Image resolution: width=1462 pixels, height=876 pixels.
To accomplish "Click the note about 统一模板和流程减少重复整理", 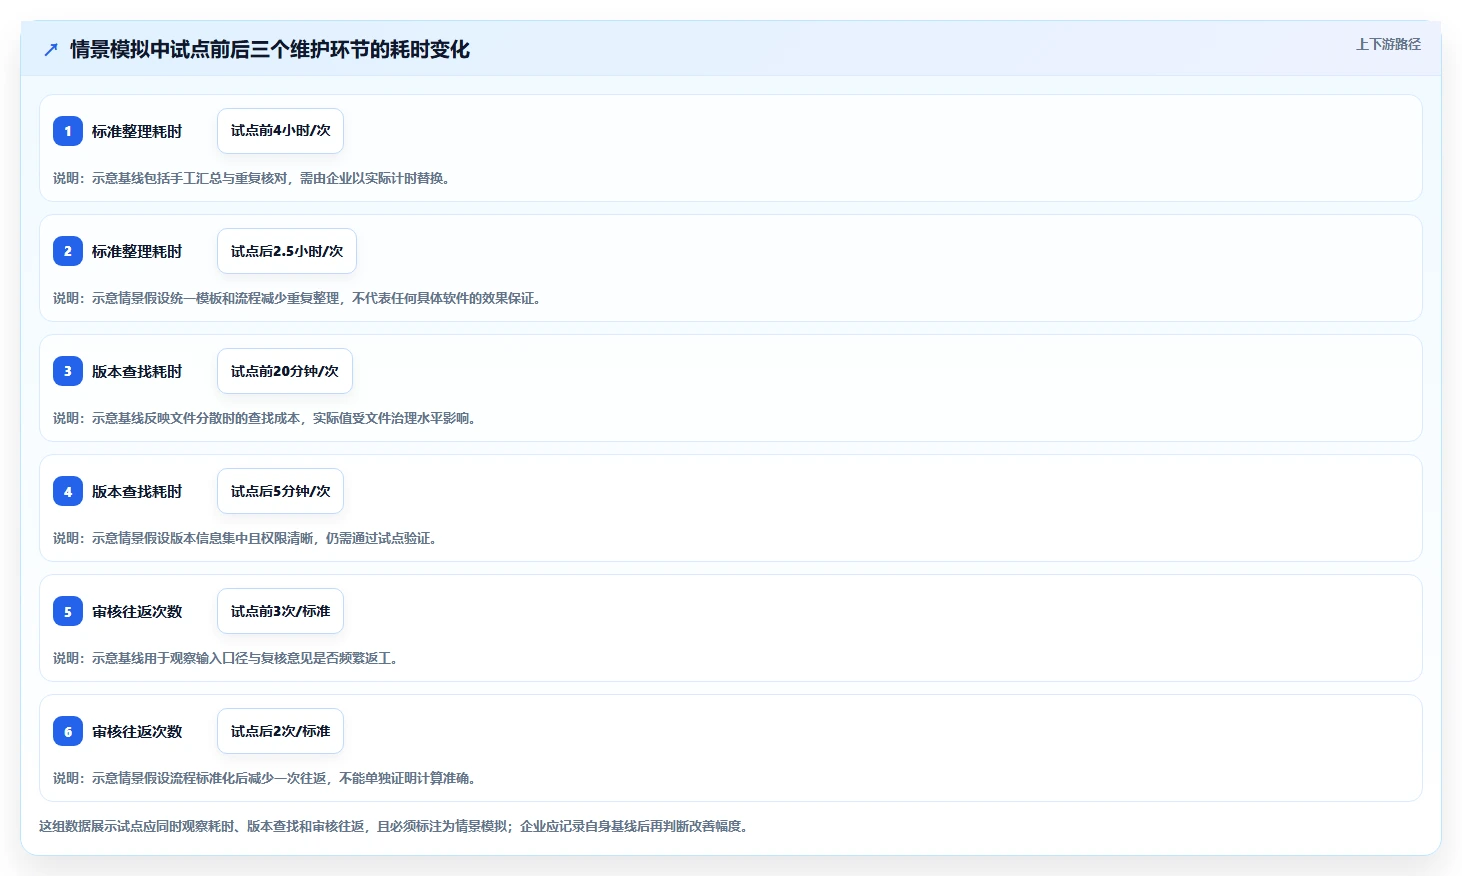I will pyautogui.click(x=299, y=298).
